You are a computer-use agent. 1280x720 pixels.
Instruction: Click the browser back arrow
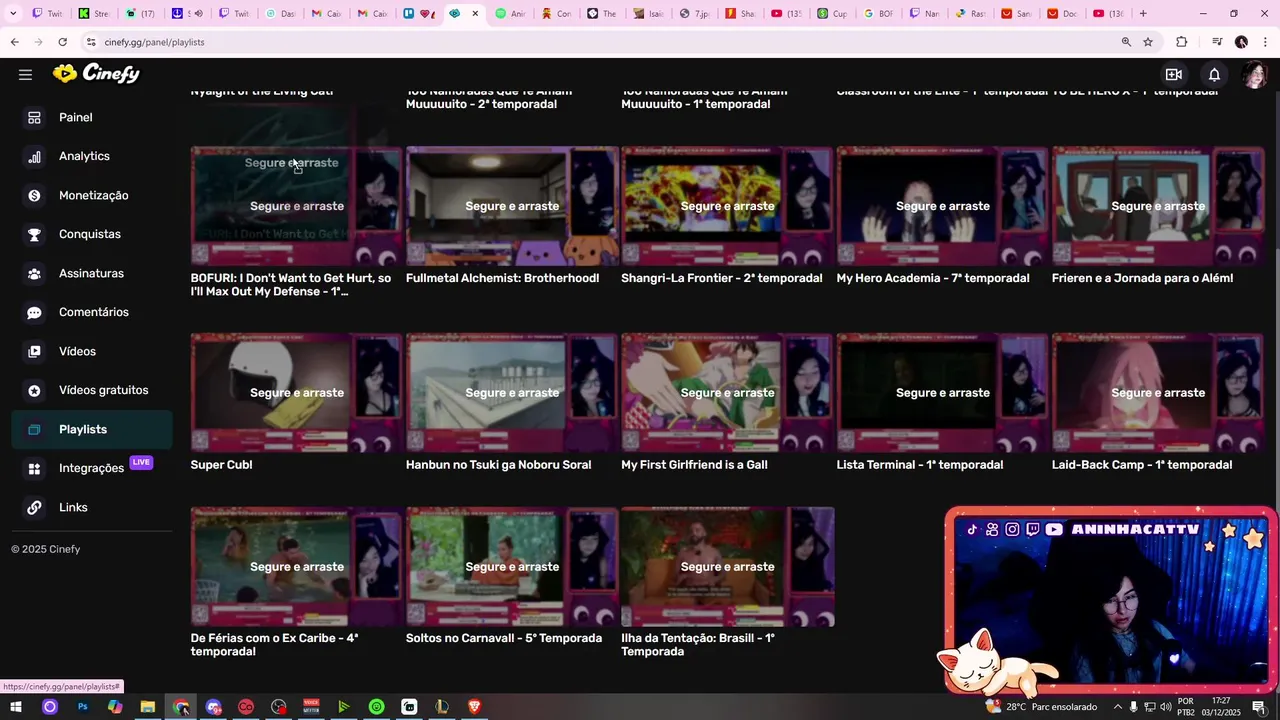click(x=14, y=42)
